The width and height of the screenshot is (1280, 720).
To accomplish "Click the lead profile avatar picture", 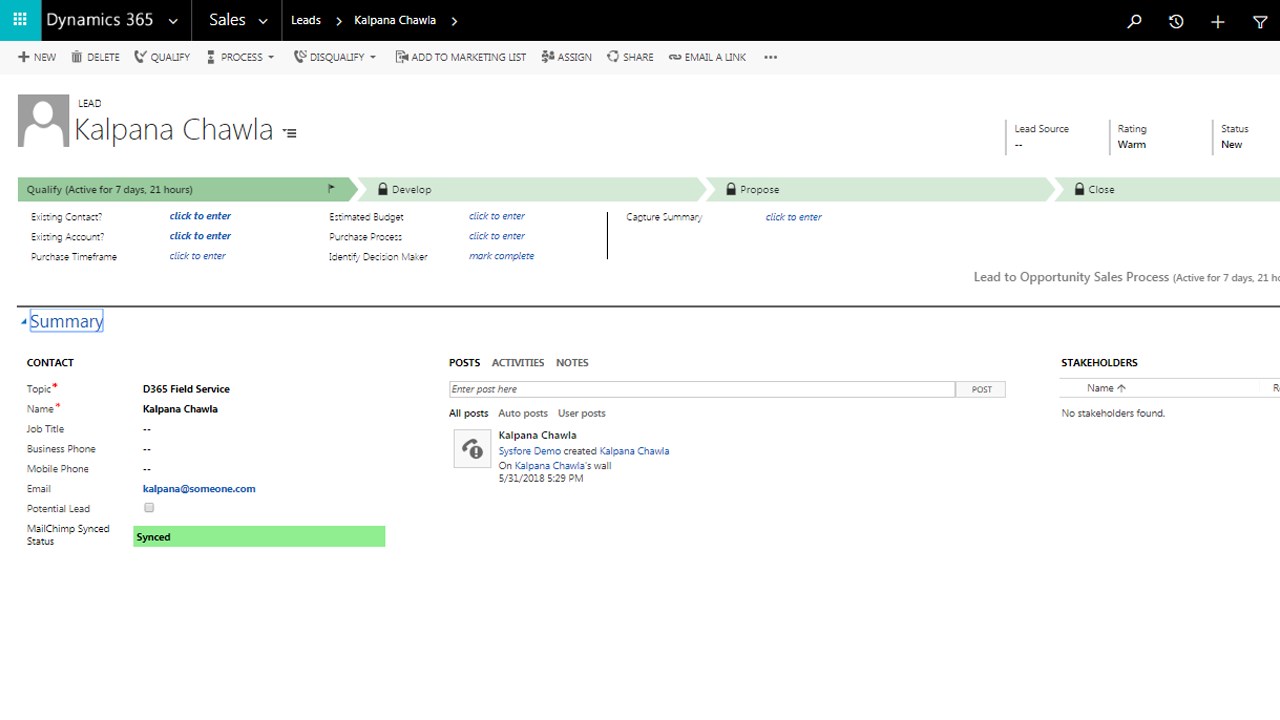I will click(43, 121).
